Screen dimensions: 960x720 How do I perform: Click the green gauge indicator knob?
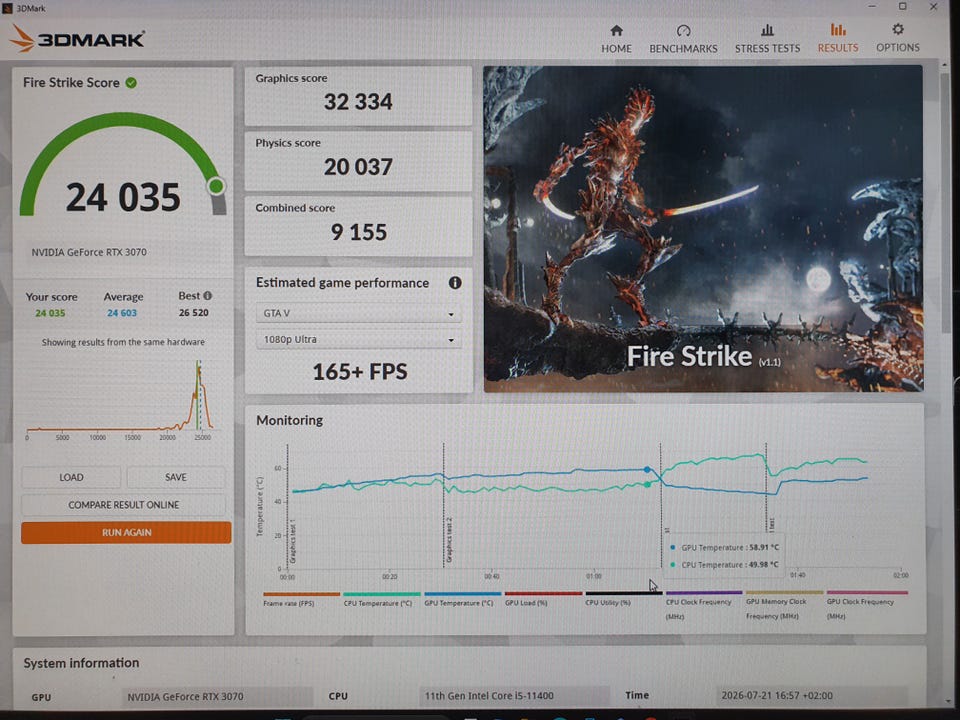[216, 186]
